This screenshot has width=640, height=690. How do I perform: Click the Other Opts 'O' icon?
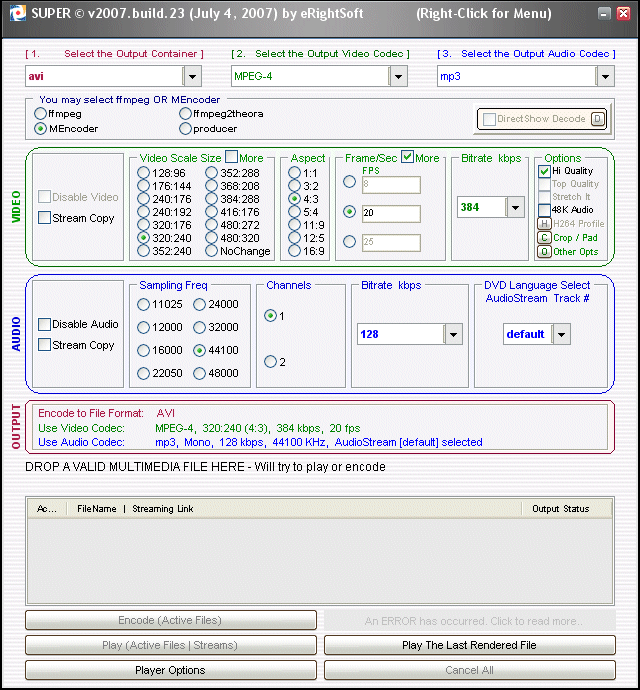[544, 251]
